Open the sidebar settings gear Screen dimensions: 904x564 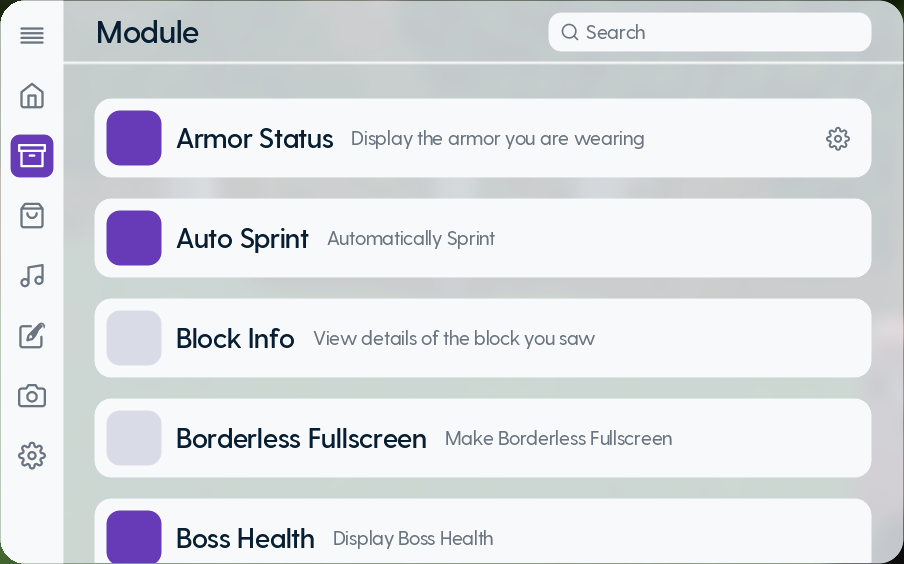coord(32,456)
